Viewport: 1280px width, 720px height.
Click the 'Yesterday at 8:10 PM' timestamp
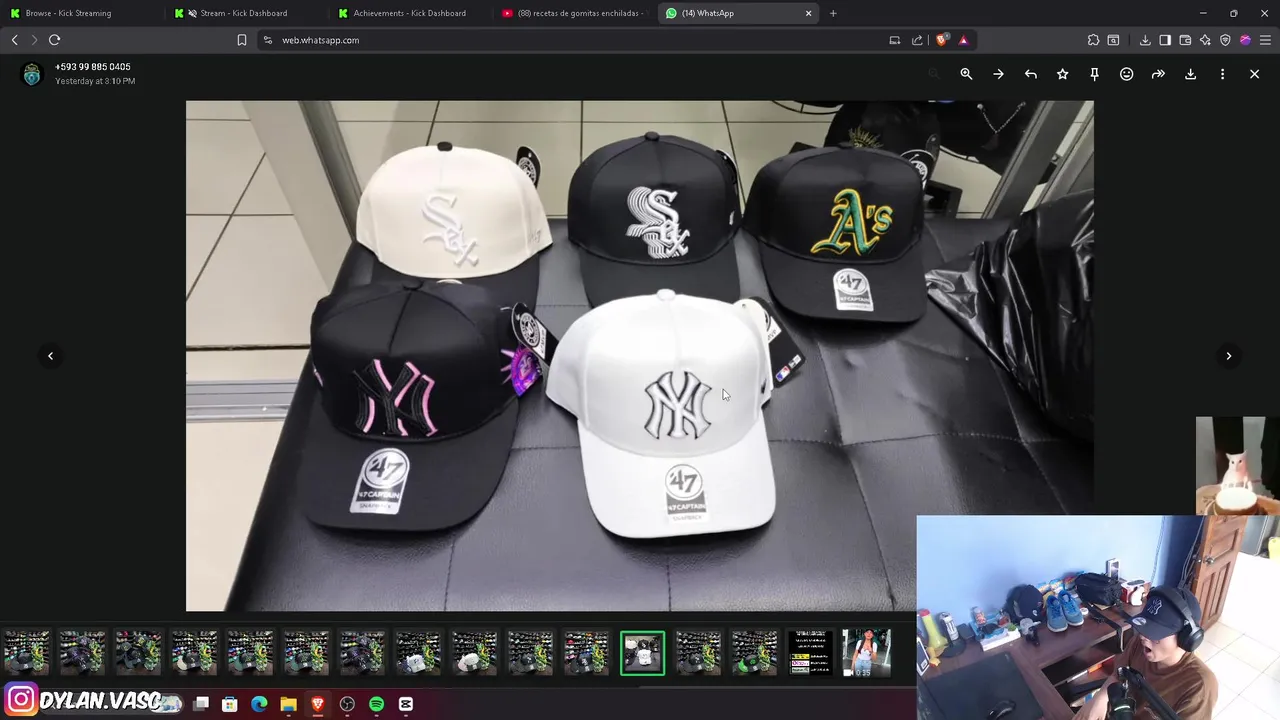pos(95,81)
